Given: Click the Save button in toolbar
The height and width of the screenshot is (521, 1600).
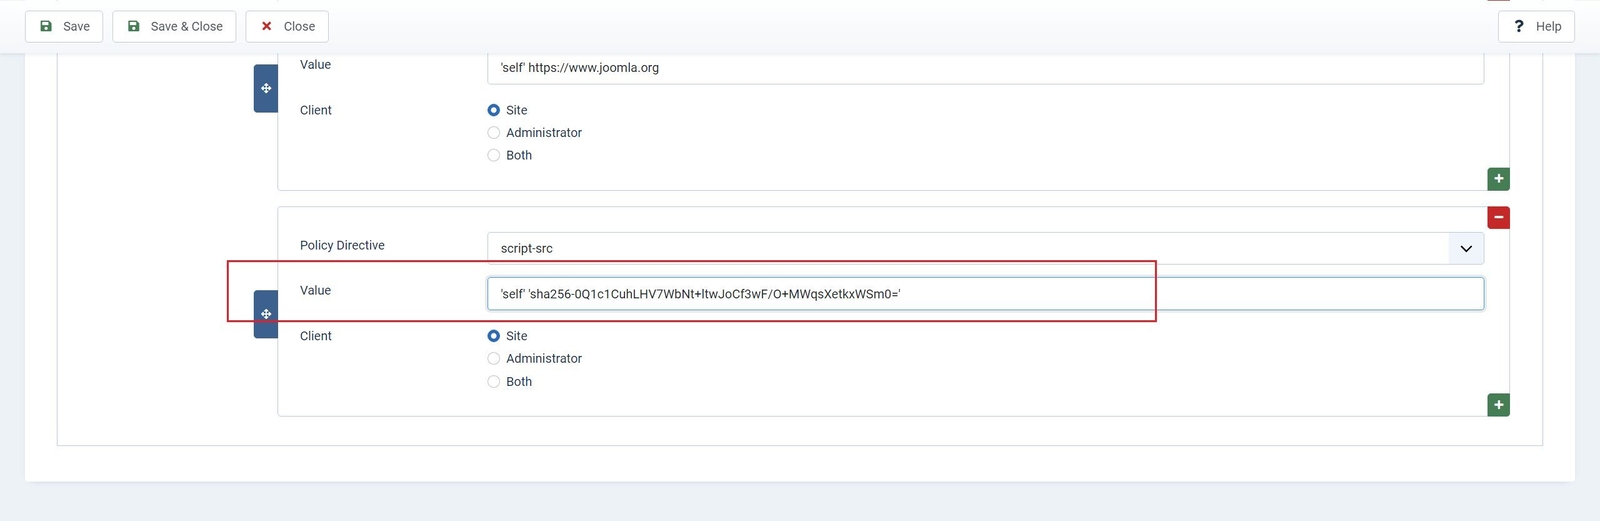Looking at the screenshot, I should click(x=64, y=26).
